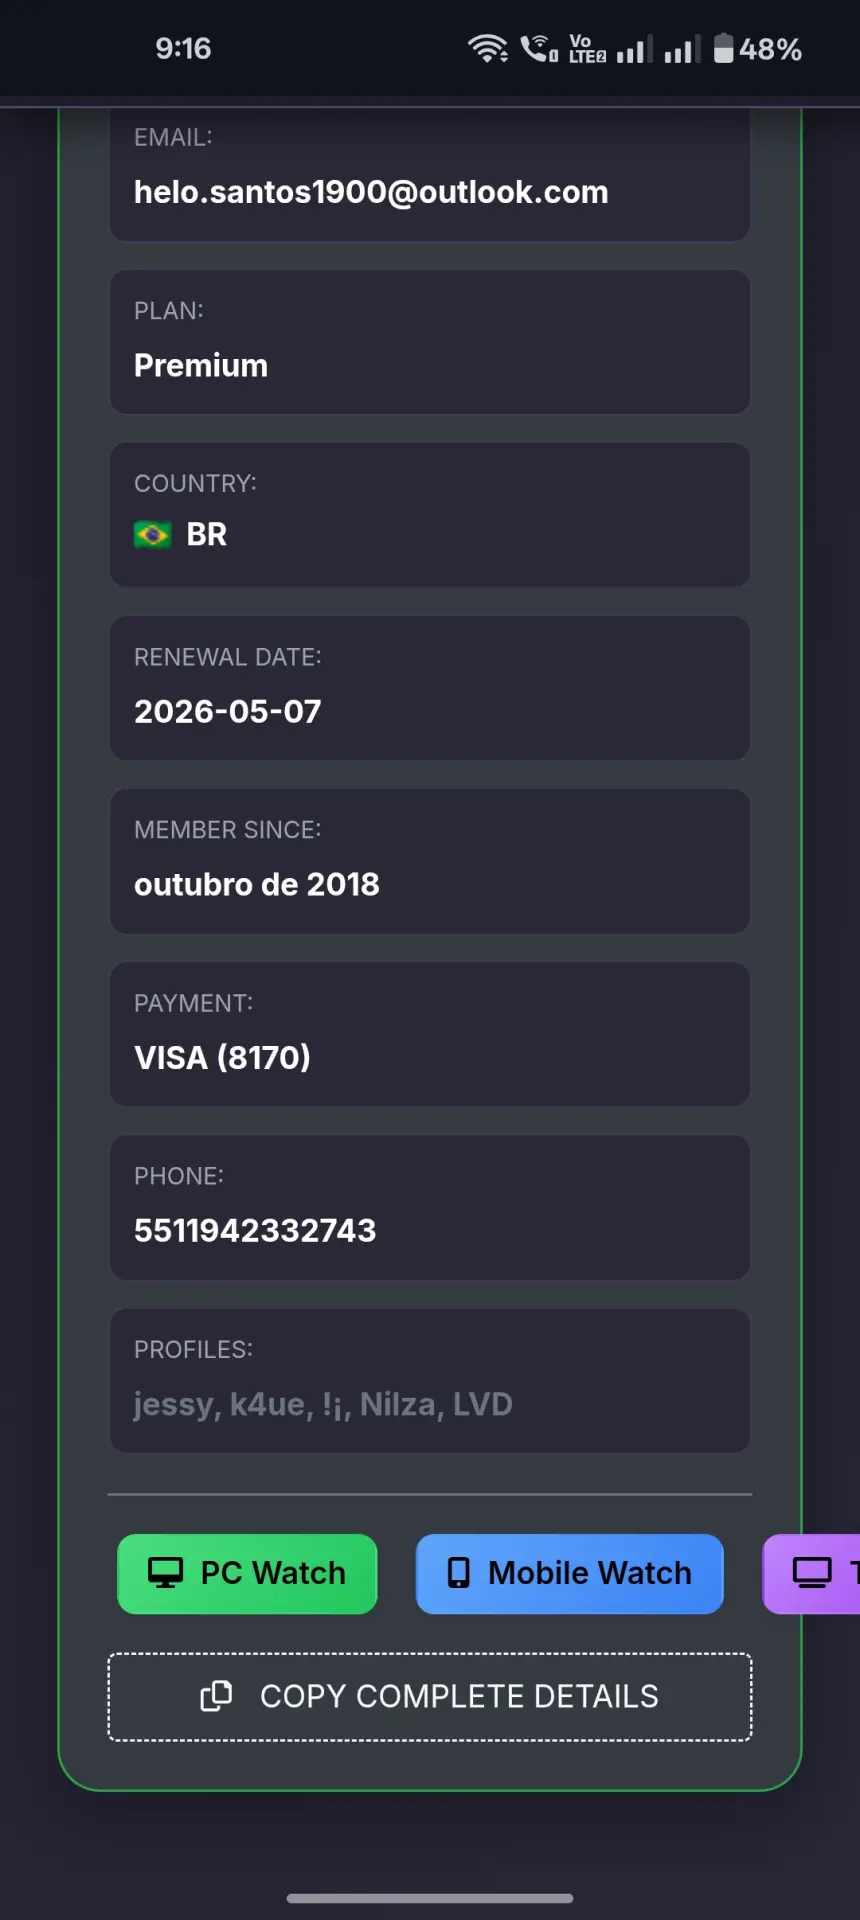Tap the battery icon in status bar

[724, 48]
